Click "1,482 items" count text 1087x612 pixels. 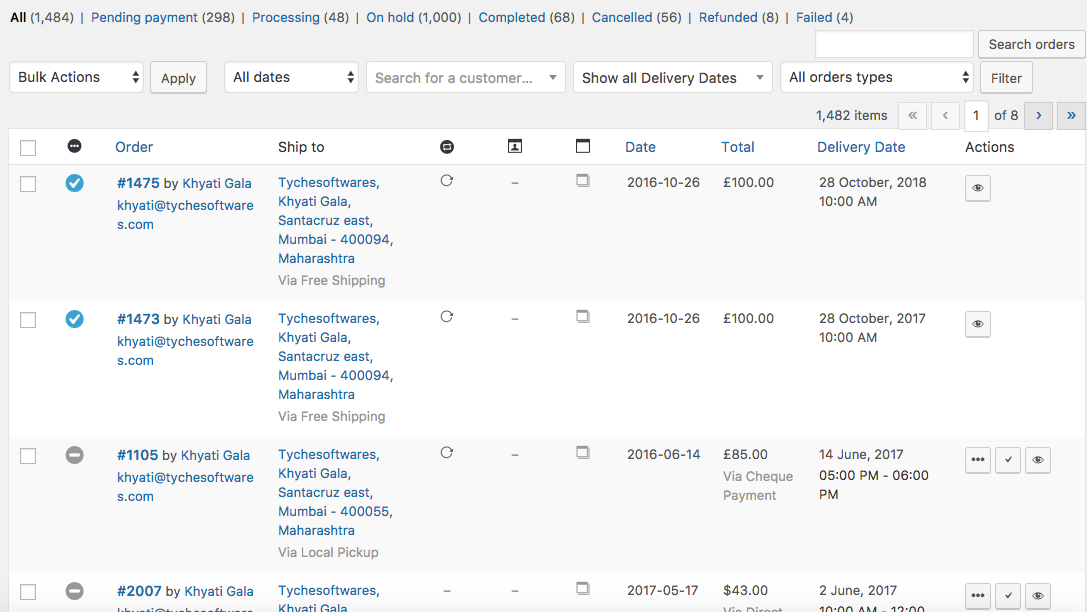pyautogui.click(x=851, y=116)
